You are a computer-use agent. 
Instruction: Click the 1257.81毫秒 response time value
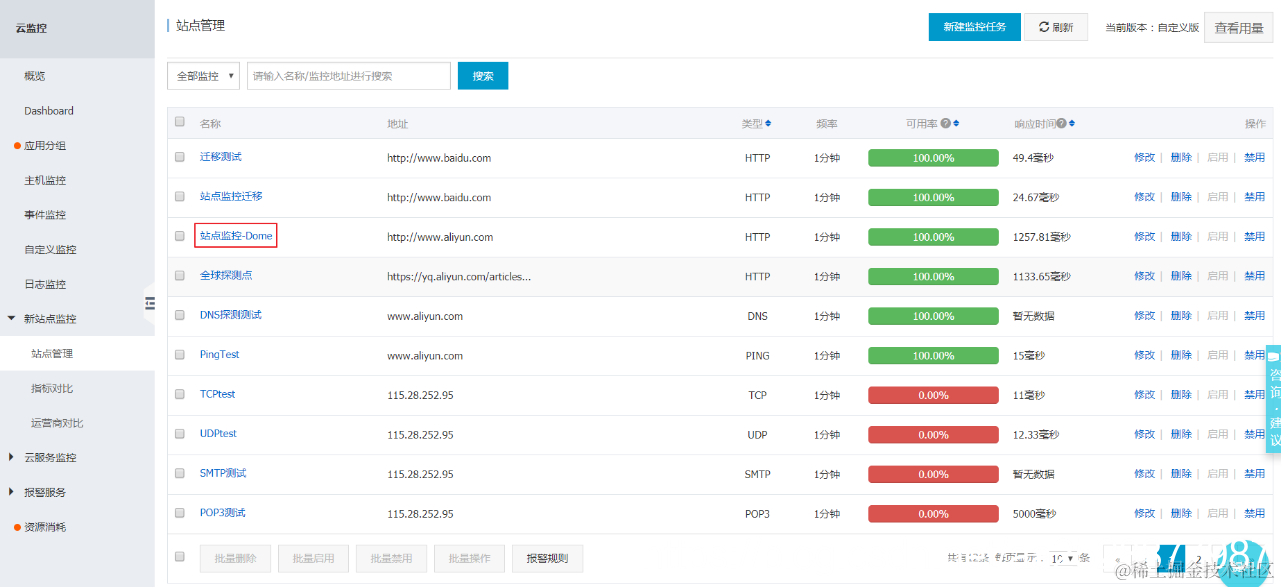tap(1041, 237)
